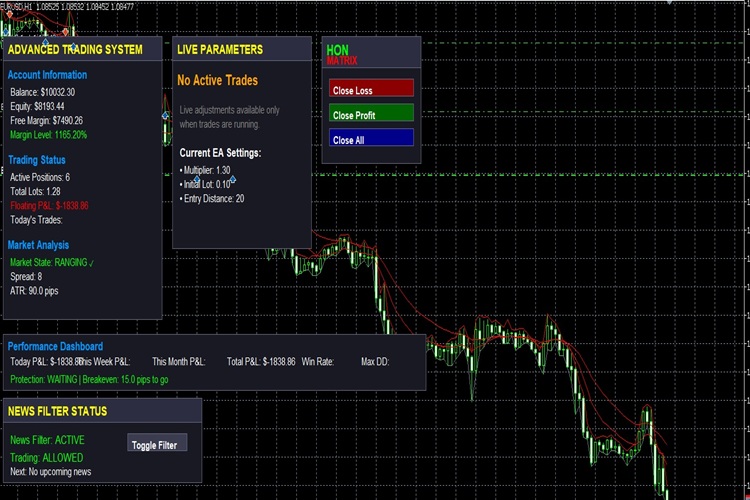This screenshot has width=750, height=500.
Task: Select the Balance: $10032.30 line
Action: point(42,92)
